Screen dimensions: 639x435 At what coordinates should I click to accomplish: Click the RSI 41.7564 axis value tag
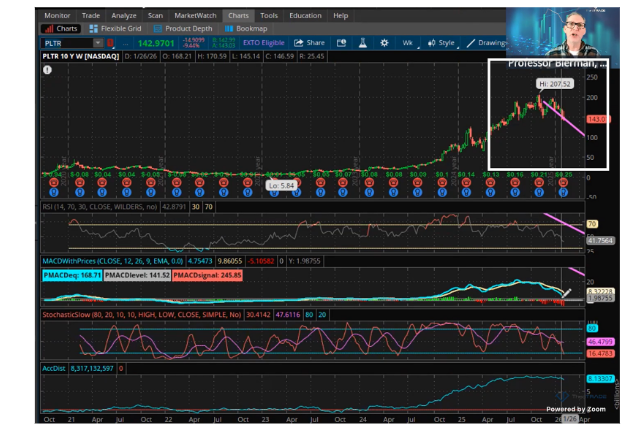coord(601,241)
